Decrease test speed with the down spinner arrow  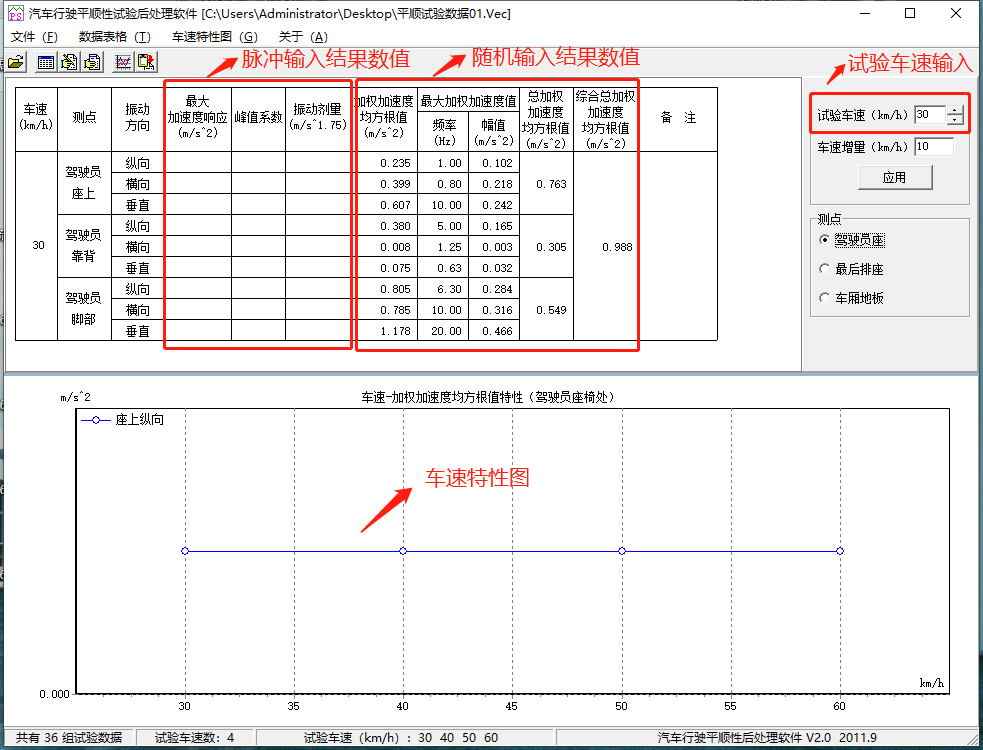pyautogui.click(x=955, y=120)
